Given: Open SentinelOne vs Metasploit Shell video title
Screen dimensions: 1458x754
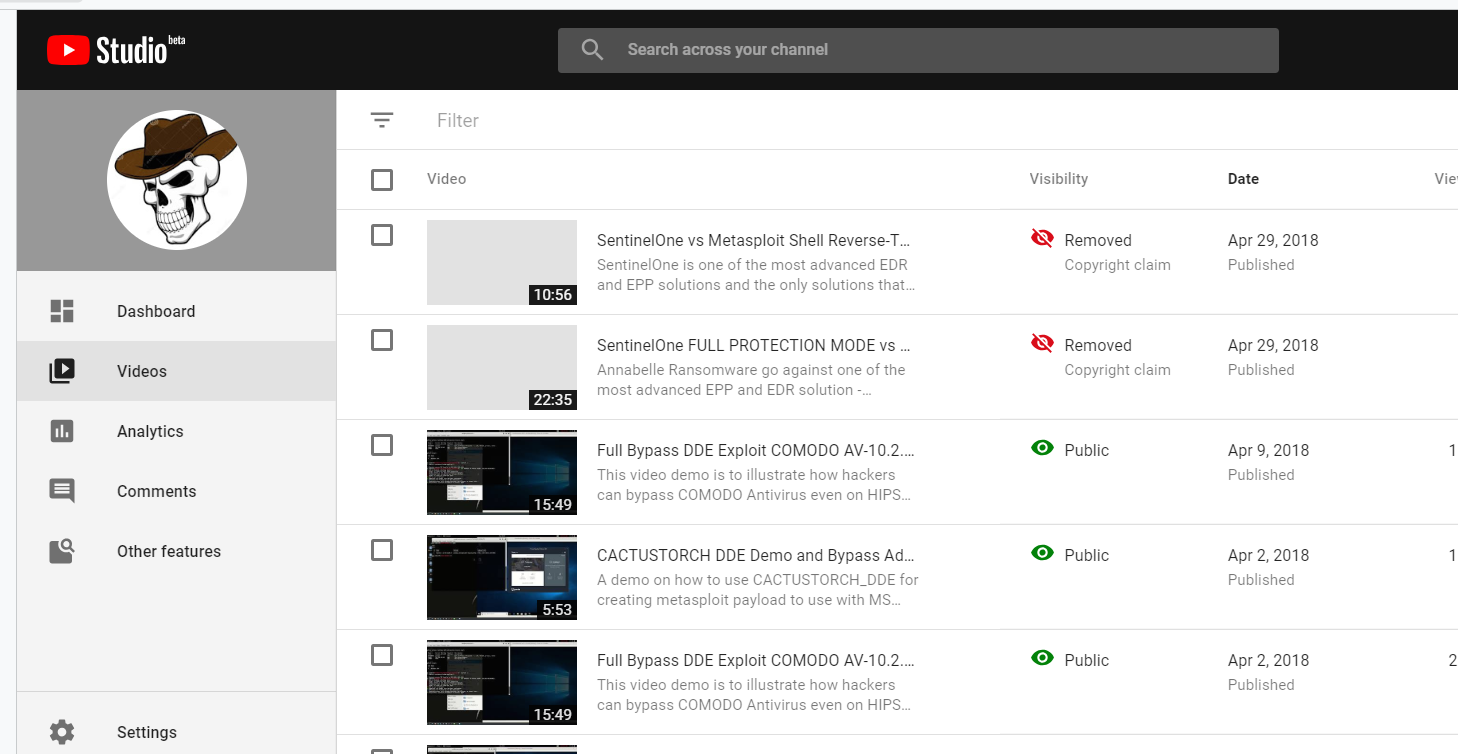Looking at the screenshot, I should click(754, 240).
